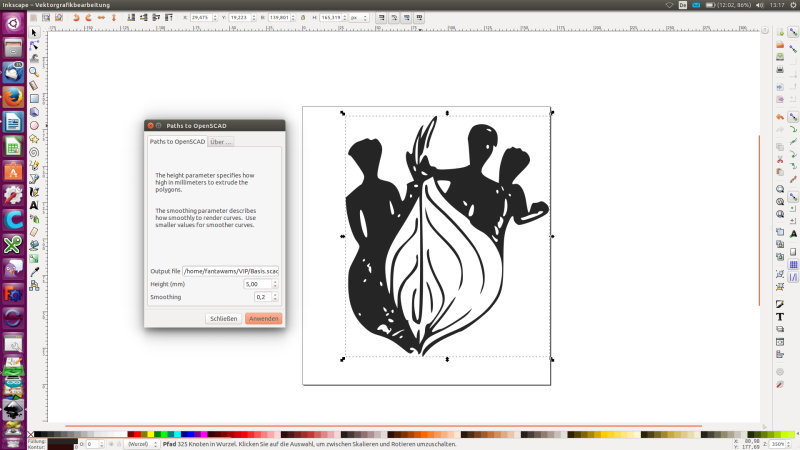Viewport: 800px width, 450px height.
Task: Click the Schließen button
Action: 223,318
